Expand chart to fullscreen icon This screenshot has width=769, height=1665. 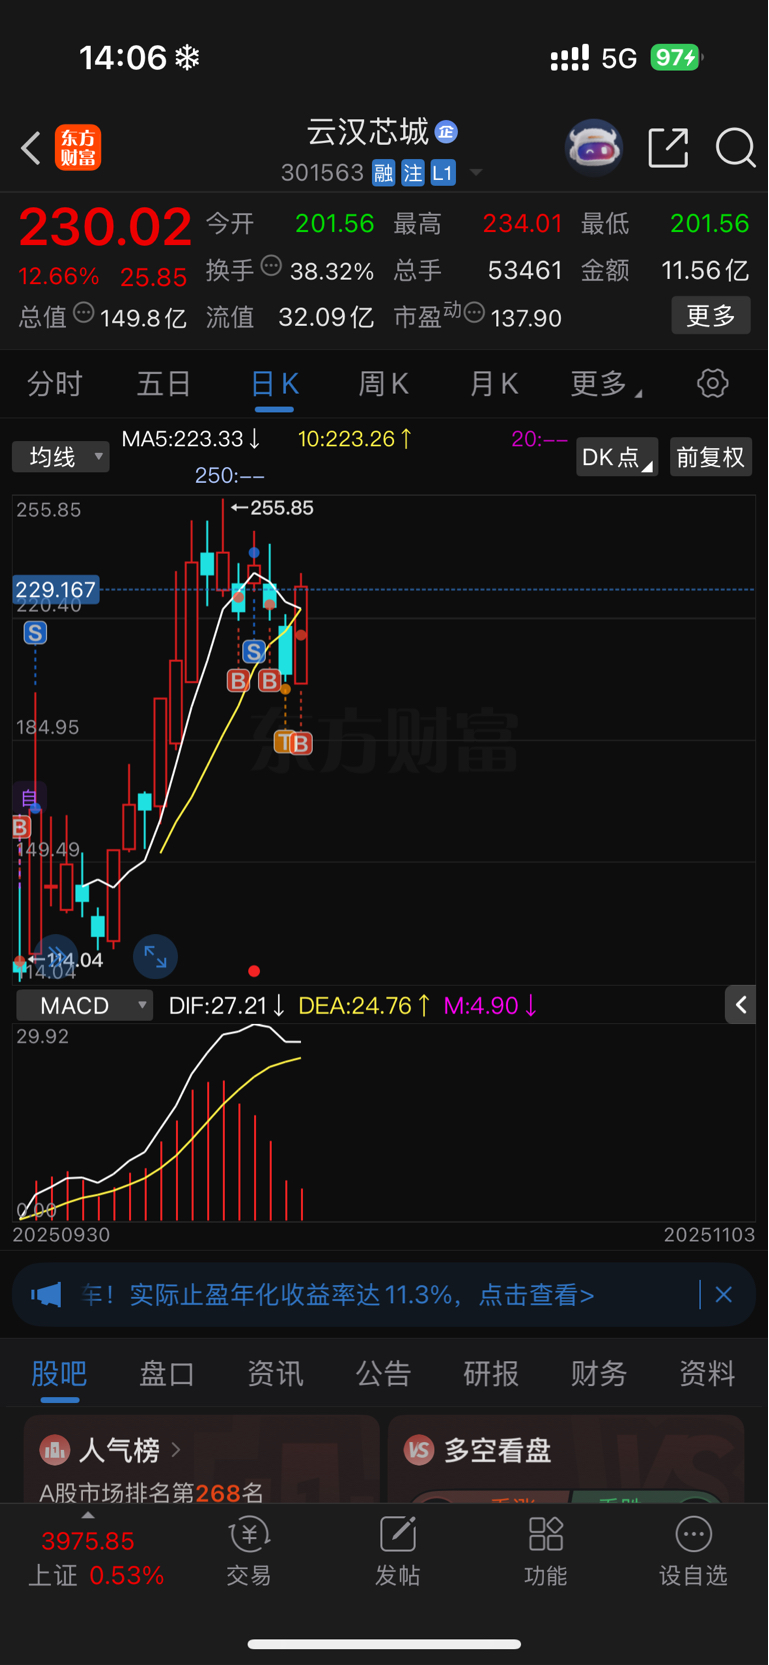tap(155, 957)
